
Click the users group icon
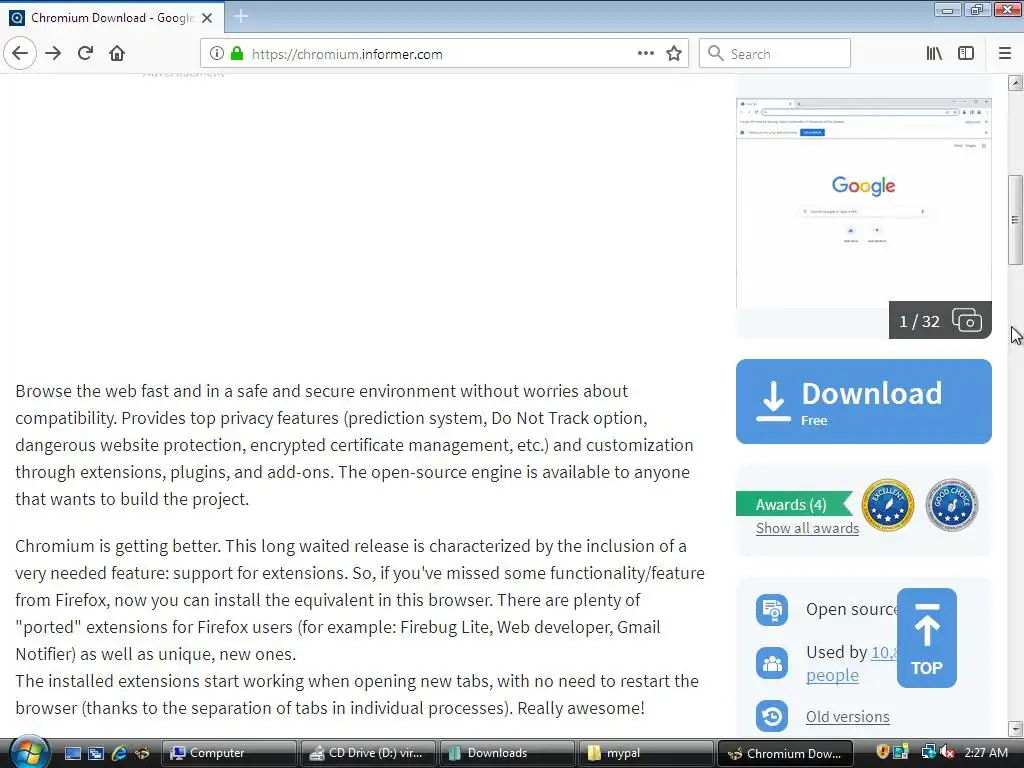[772, 664]
